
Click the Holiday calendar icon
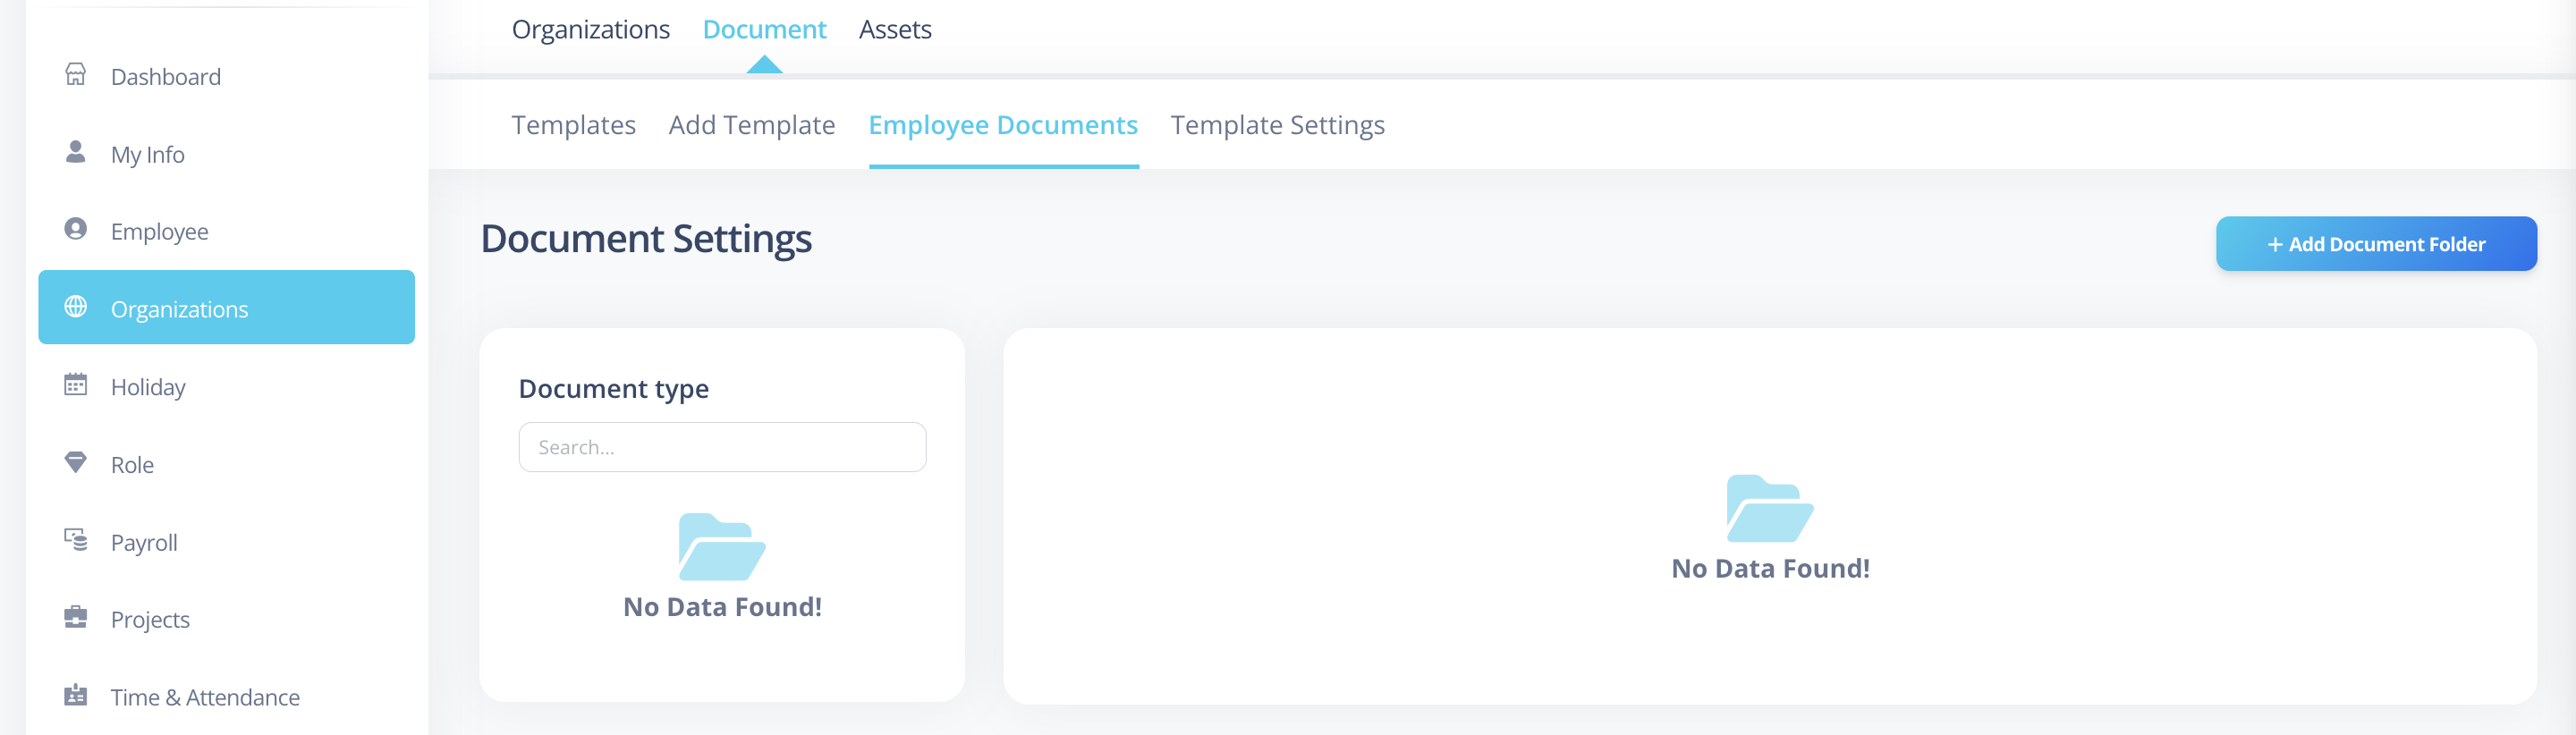coord(75,385)
